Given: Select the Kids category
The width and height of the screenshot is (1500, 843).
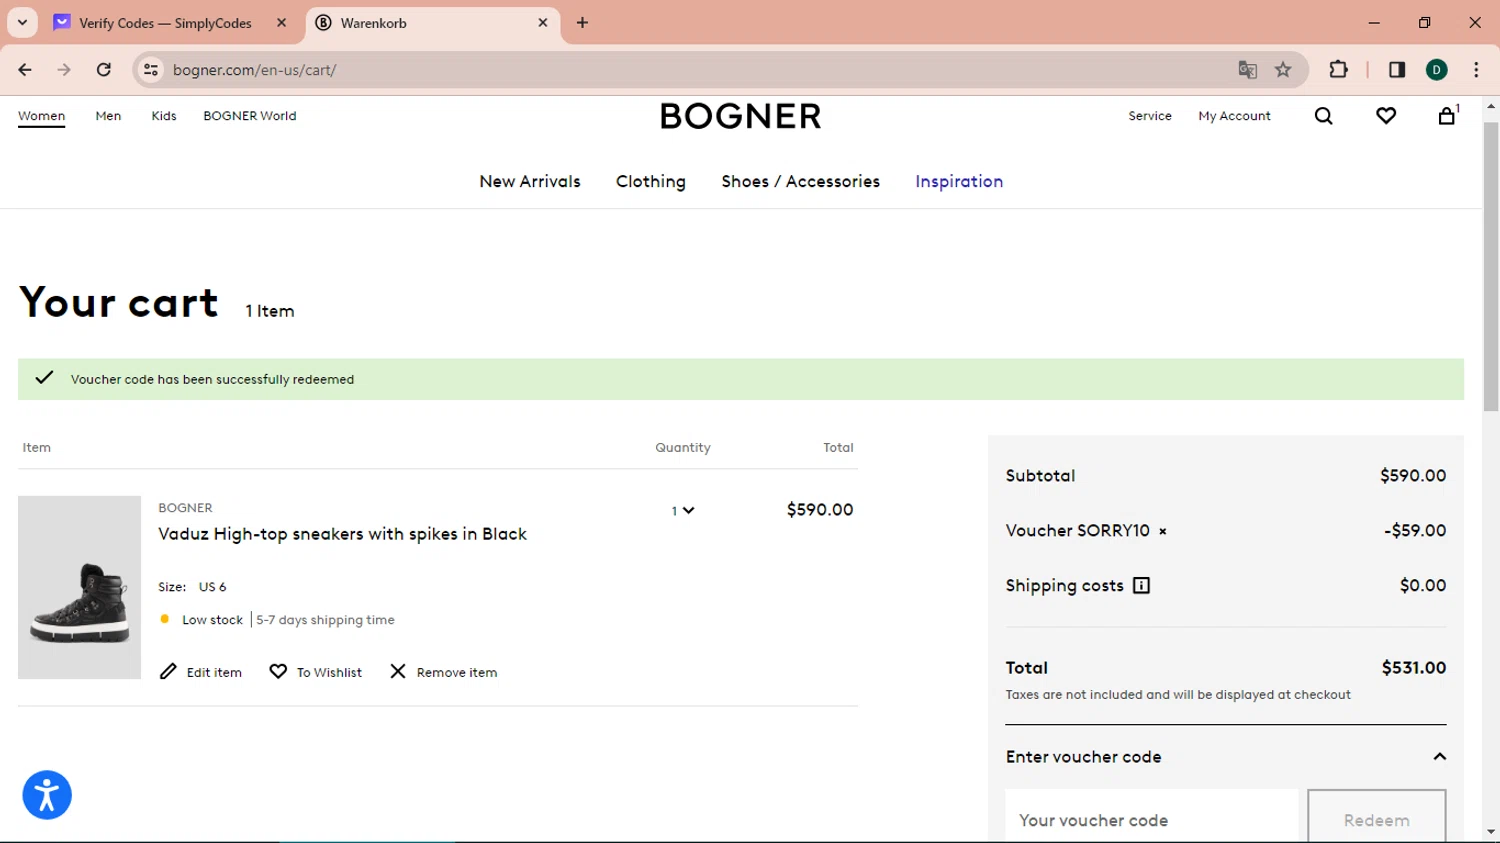Looking at the screenshot, I should (x=164, y=116).
